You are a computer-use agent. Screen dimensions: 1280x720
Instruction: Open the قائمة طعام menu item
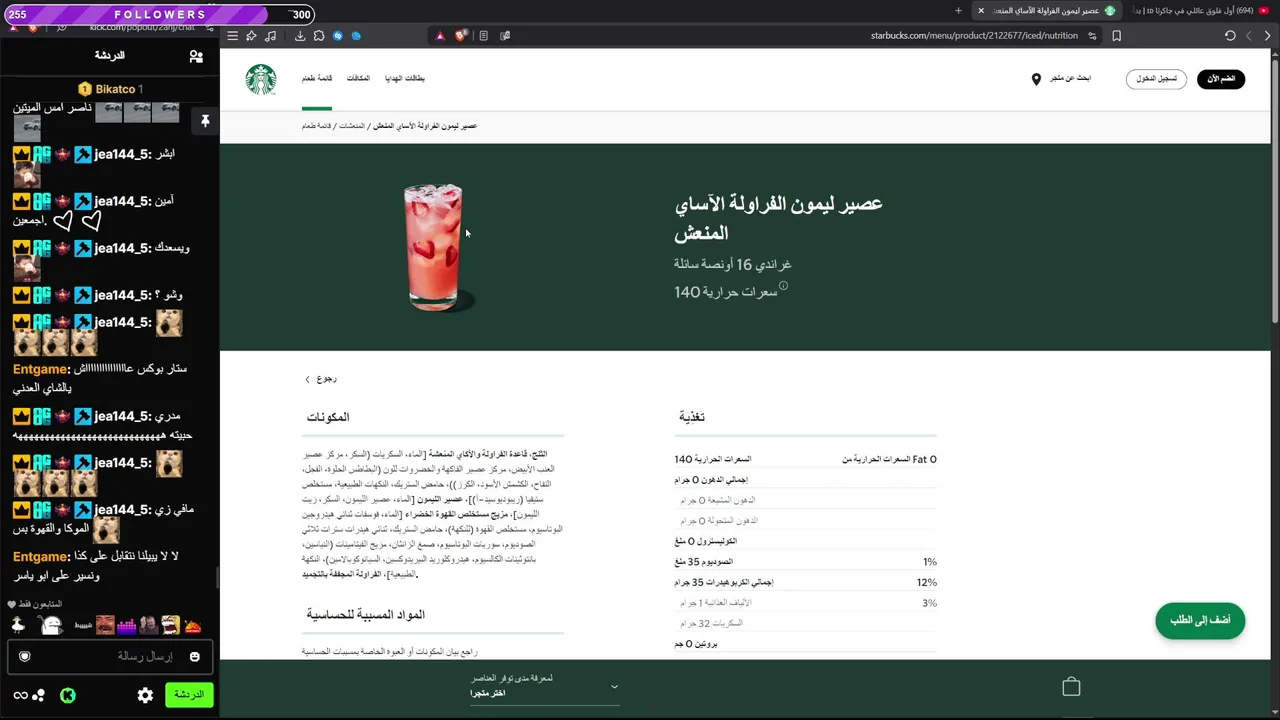[x=317, y=78]
